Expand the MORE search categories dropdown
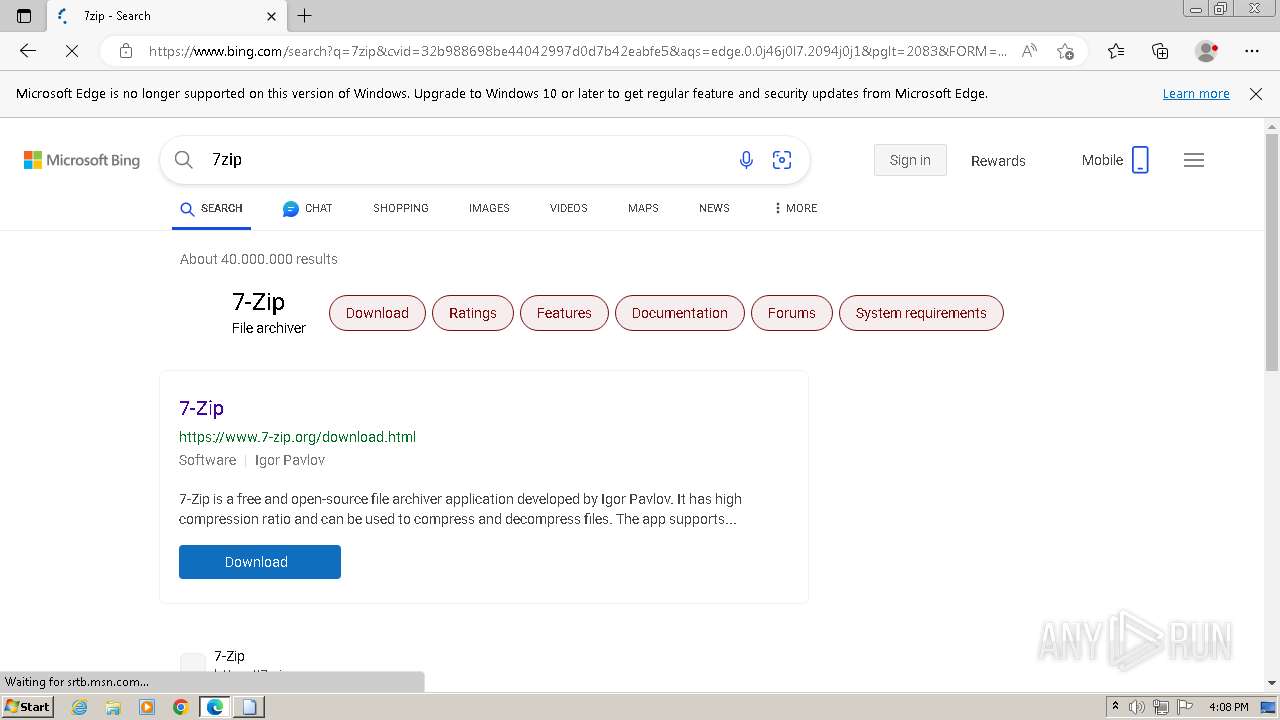The width and height of the screenshot is (1280, 720). (x=795, y=208)
